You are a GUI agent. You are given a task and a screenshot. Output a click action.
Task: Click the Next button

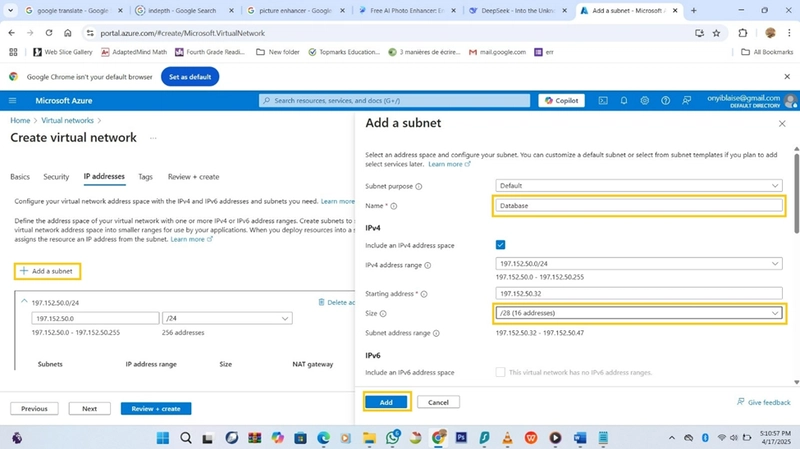89,409
